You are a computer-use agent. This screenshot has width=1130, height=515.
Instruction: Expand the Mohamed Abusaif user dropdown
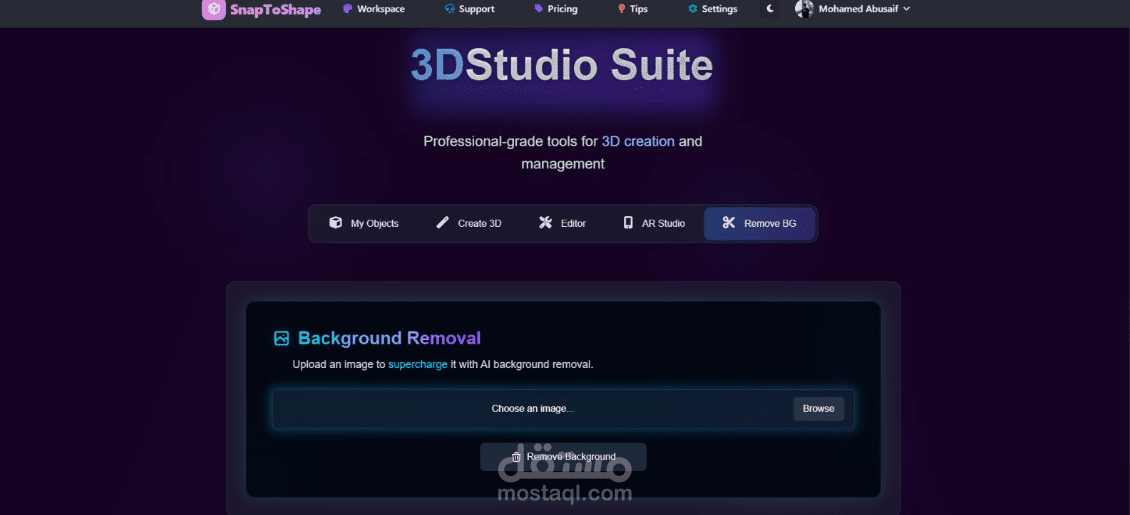864,9
